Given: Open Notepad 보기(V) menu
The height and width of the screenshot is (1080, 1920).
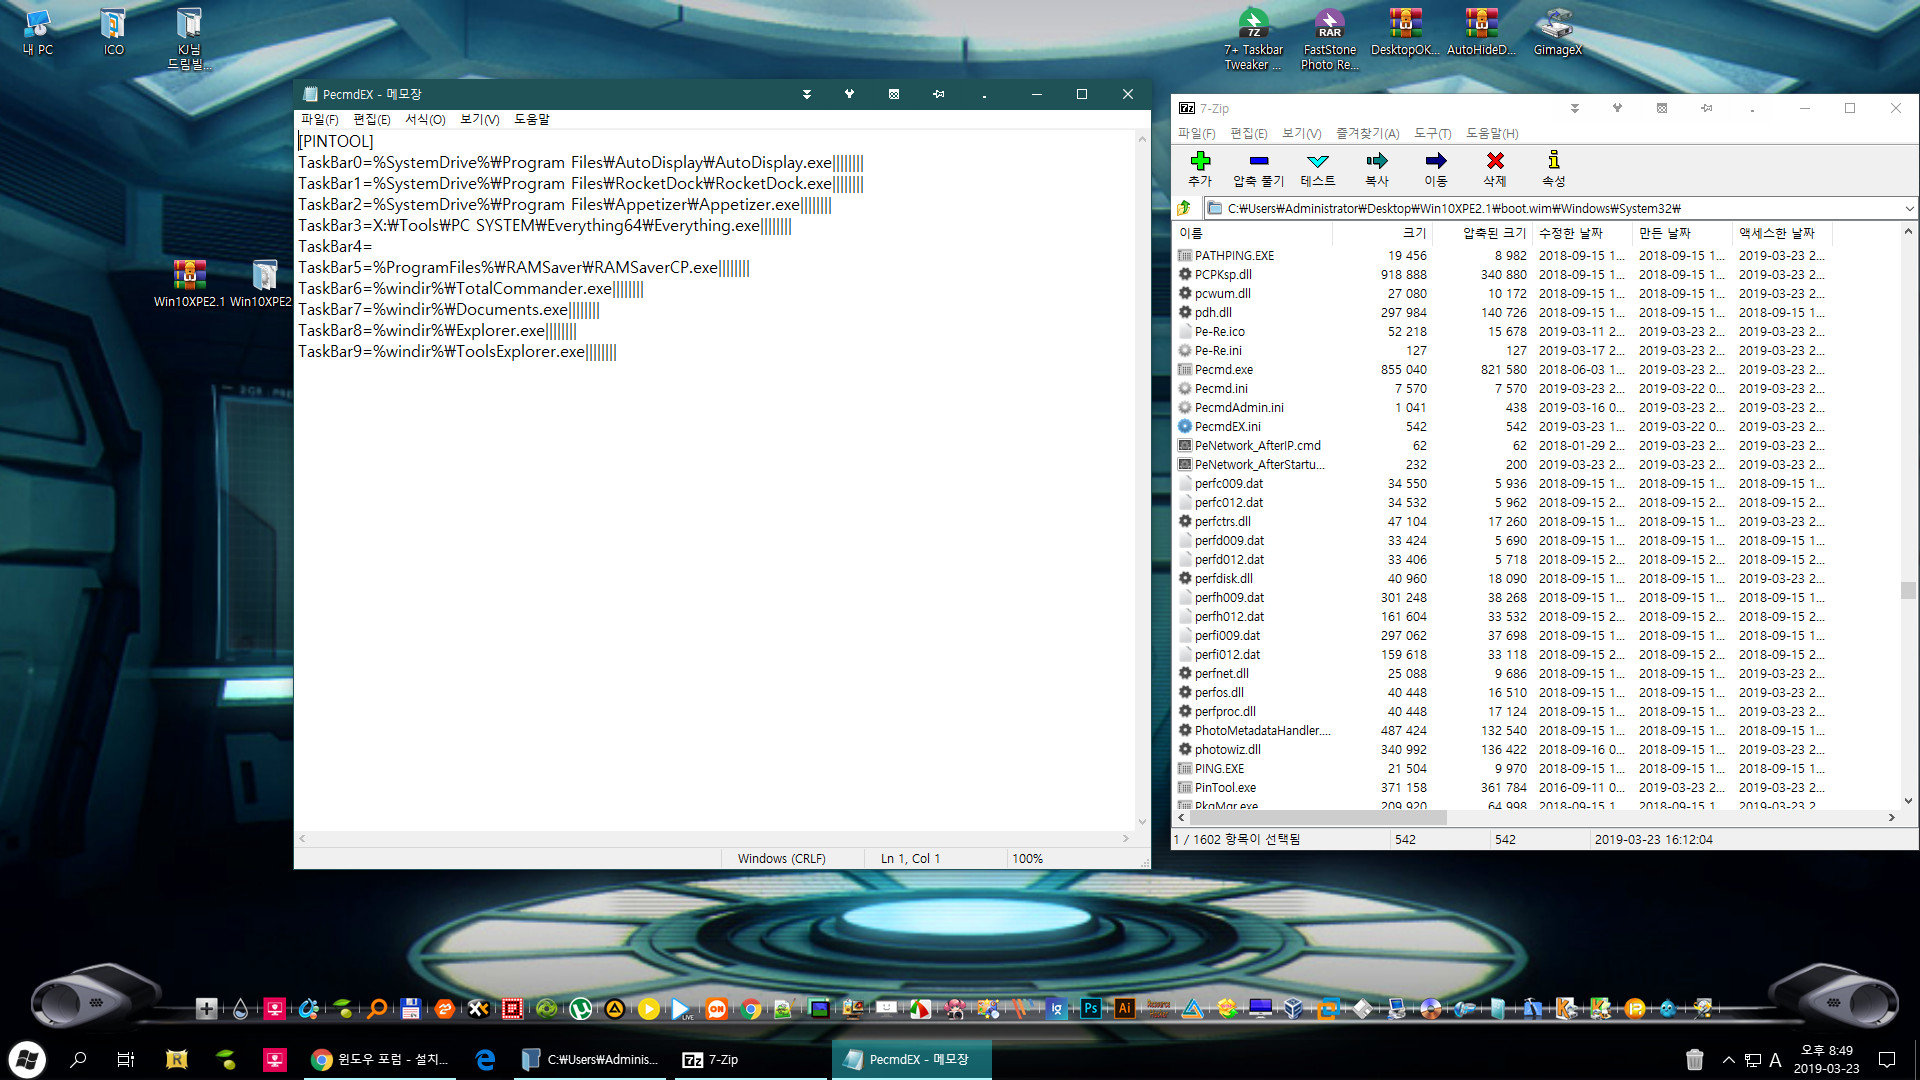Looking at the screenshot, I should click(479, 119).
